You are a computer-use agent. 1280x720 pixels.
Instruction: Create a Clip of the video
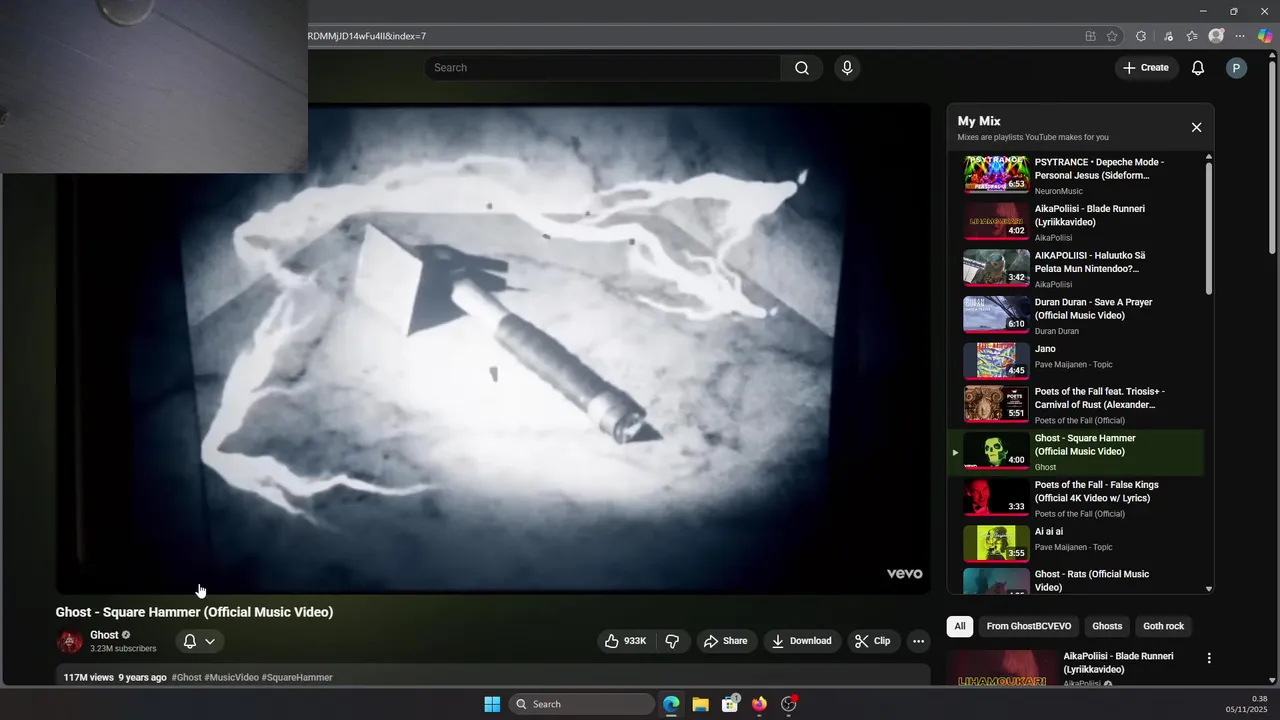pyautogui.click(x=872, y=641)
